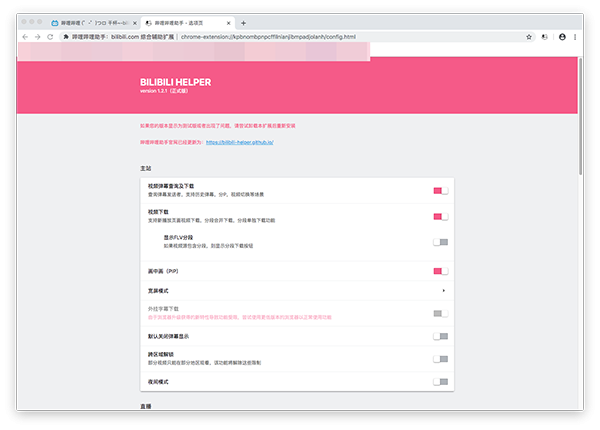
Task: Click the version 1.2.1 text
Action: coord(164,91)
